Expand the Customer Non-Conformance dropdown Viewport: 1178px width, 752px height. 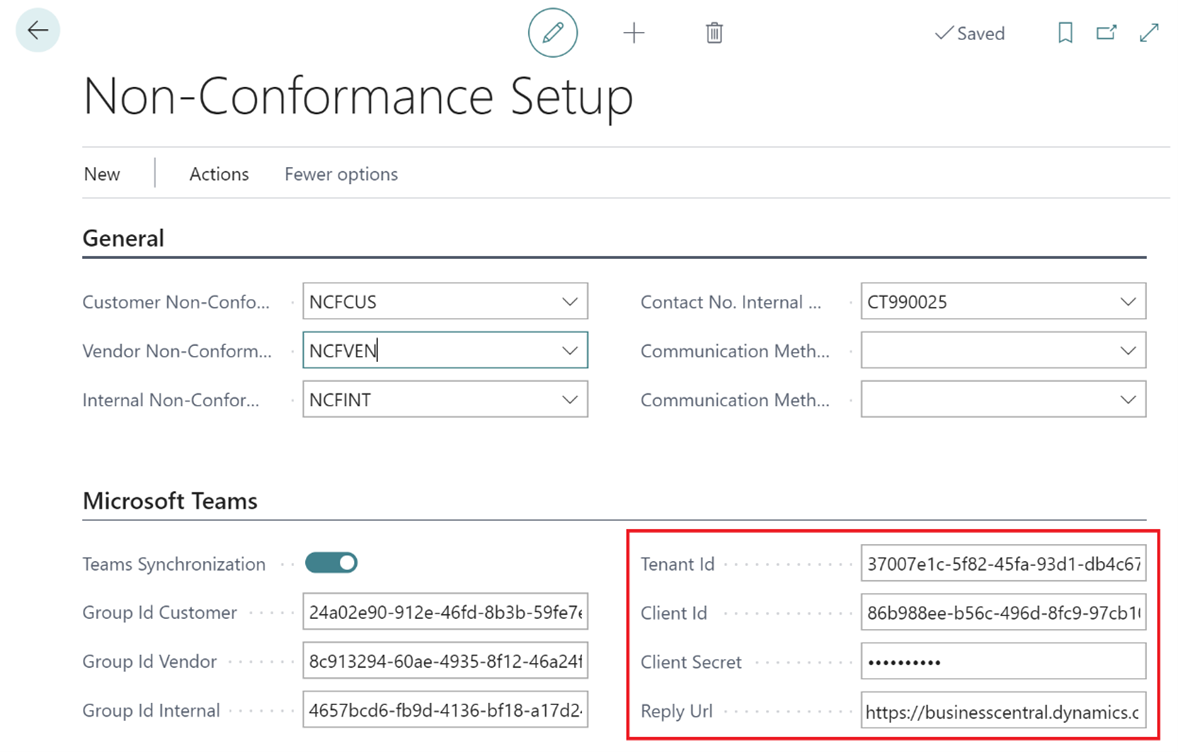[x=569, y=302]
